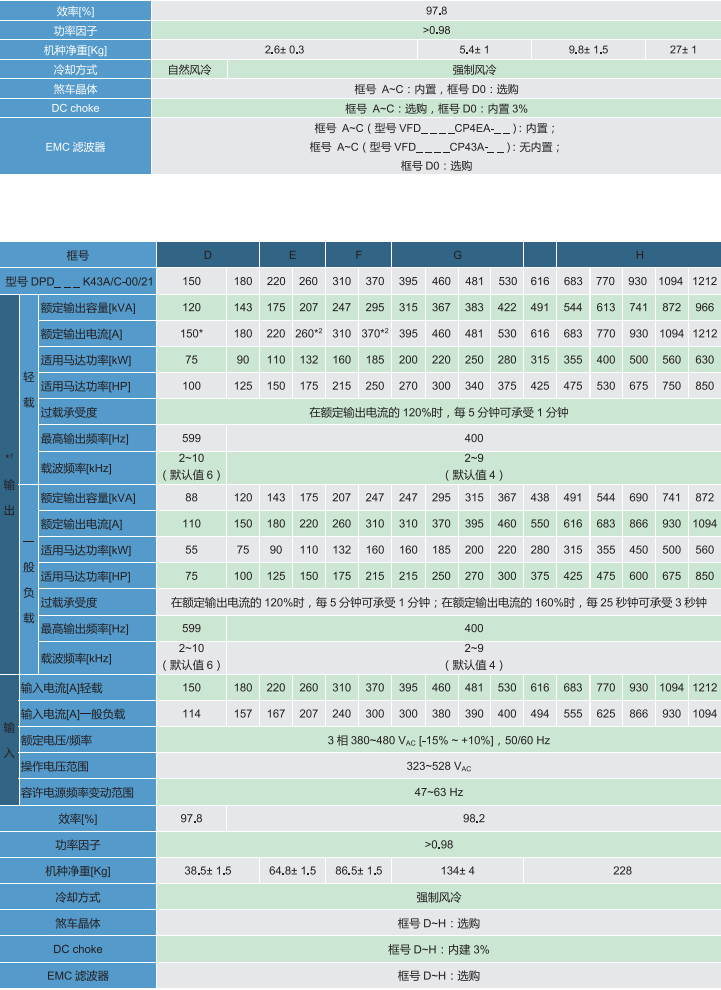The image size is (721, 990).
Task: Select the frame H column header
Action: (638, 255)
